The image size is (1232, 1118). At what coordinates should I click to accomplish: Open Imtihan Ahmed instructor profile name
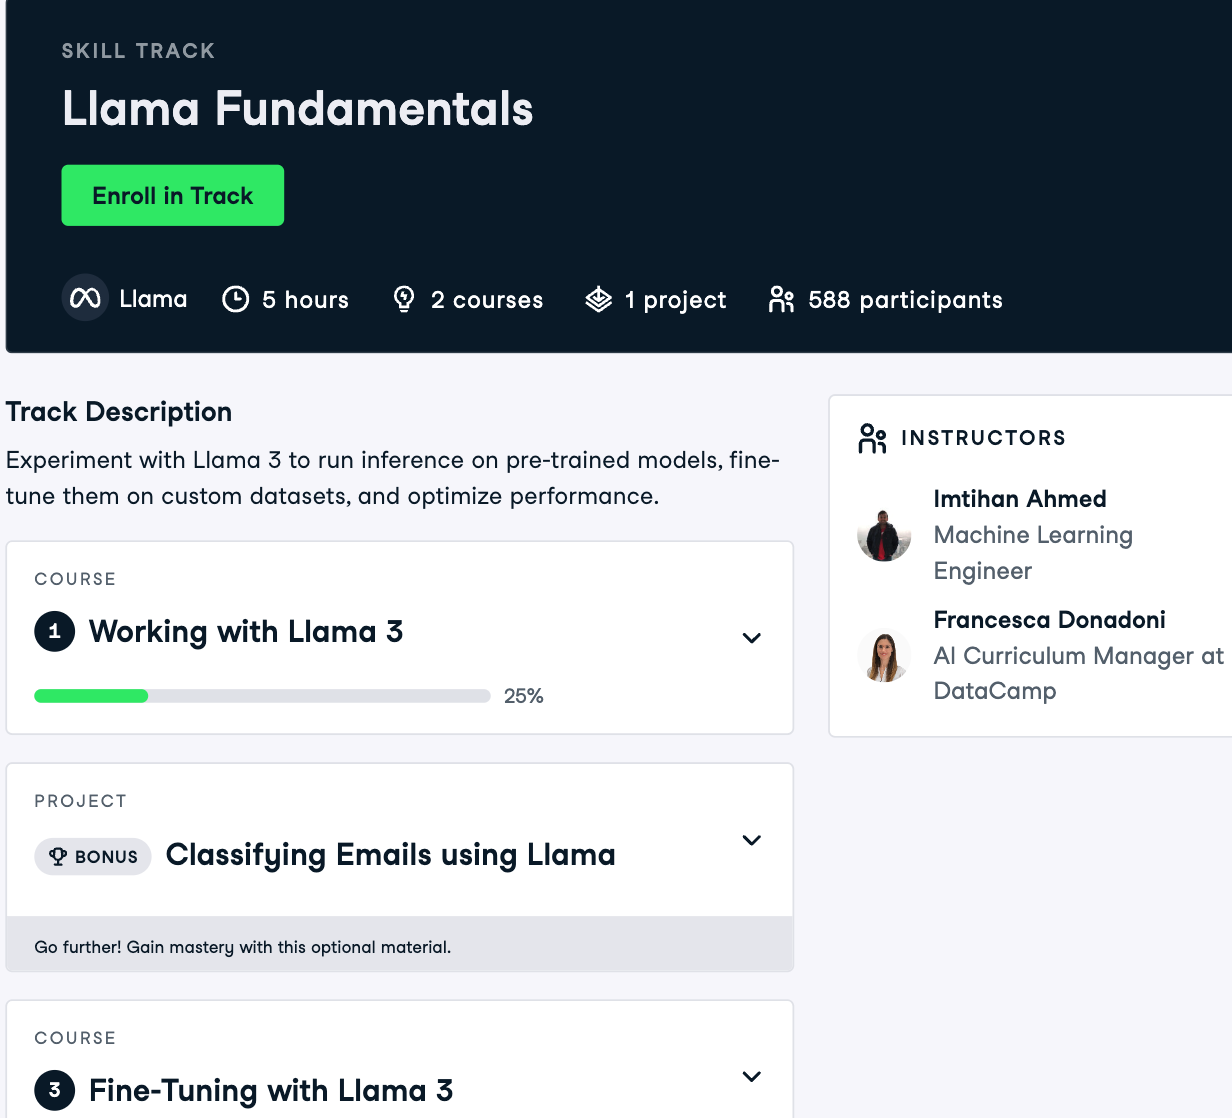[1020, 499]
